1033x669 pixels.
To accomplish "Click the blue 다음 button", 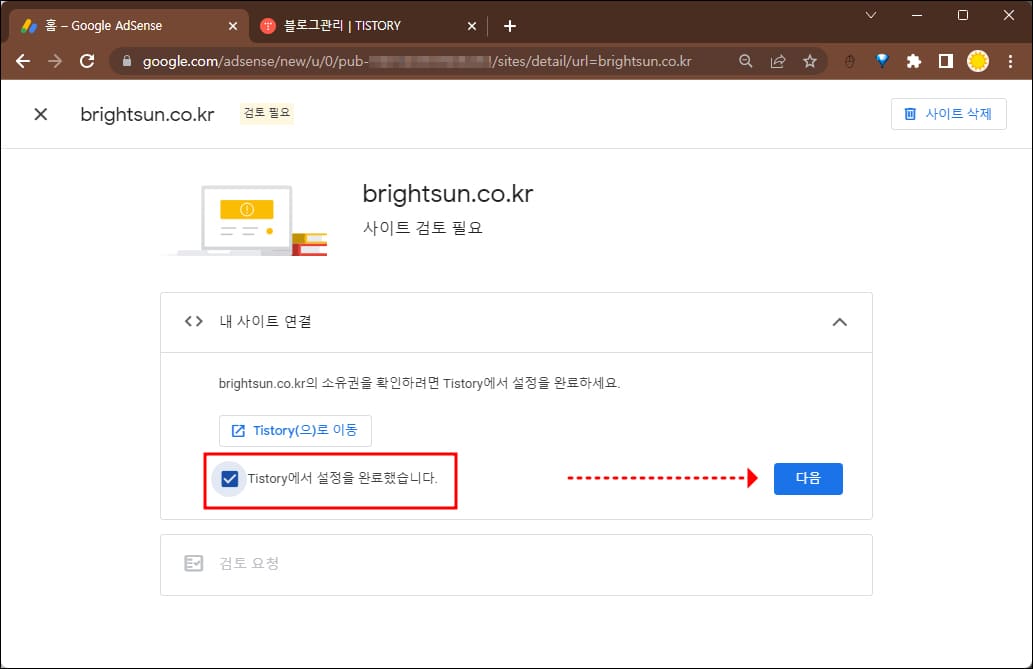I will 808,479.
